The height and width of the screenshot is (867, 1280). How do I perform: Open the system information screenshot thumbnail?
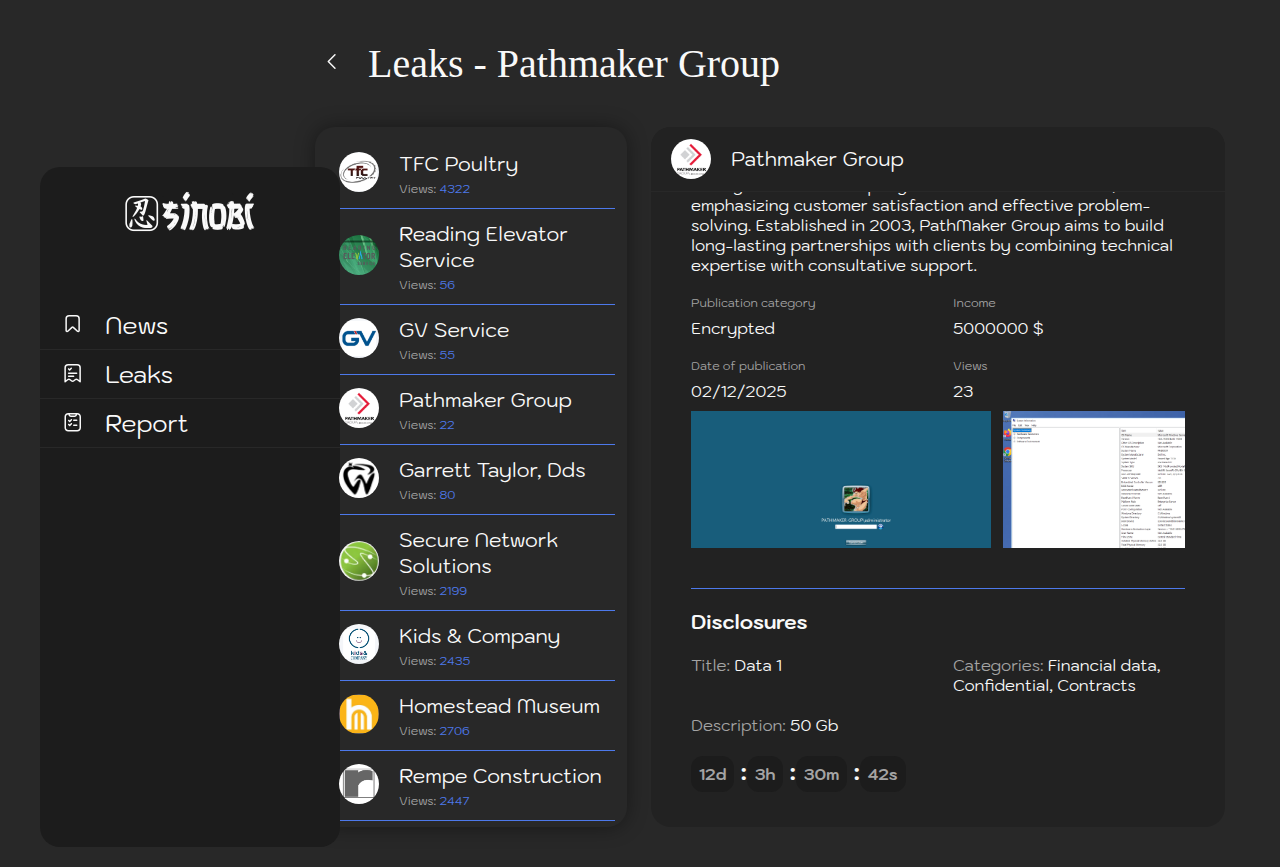click(1093, 479)
